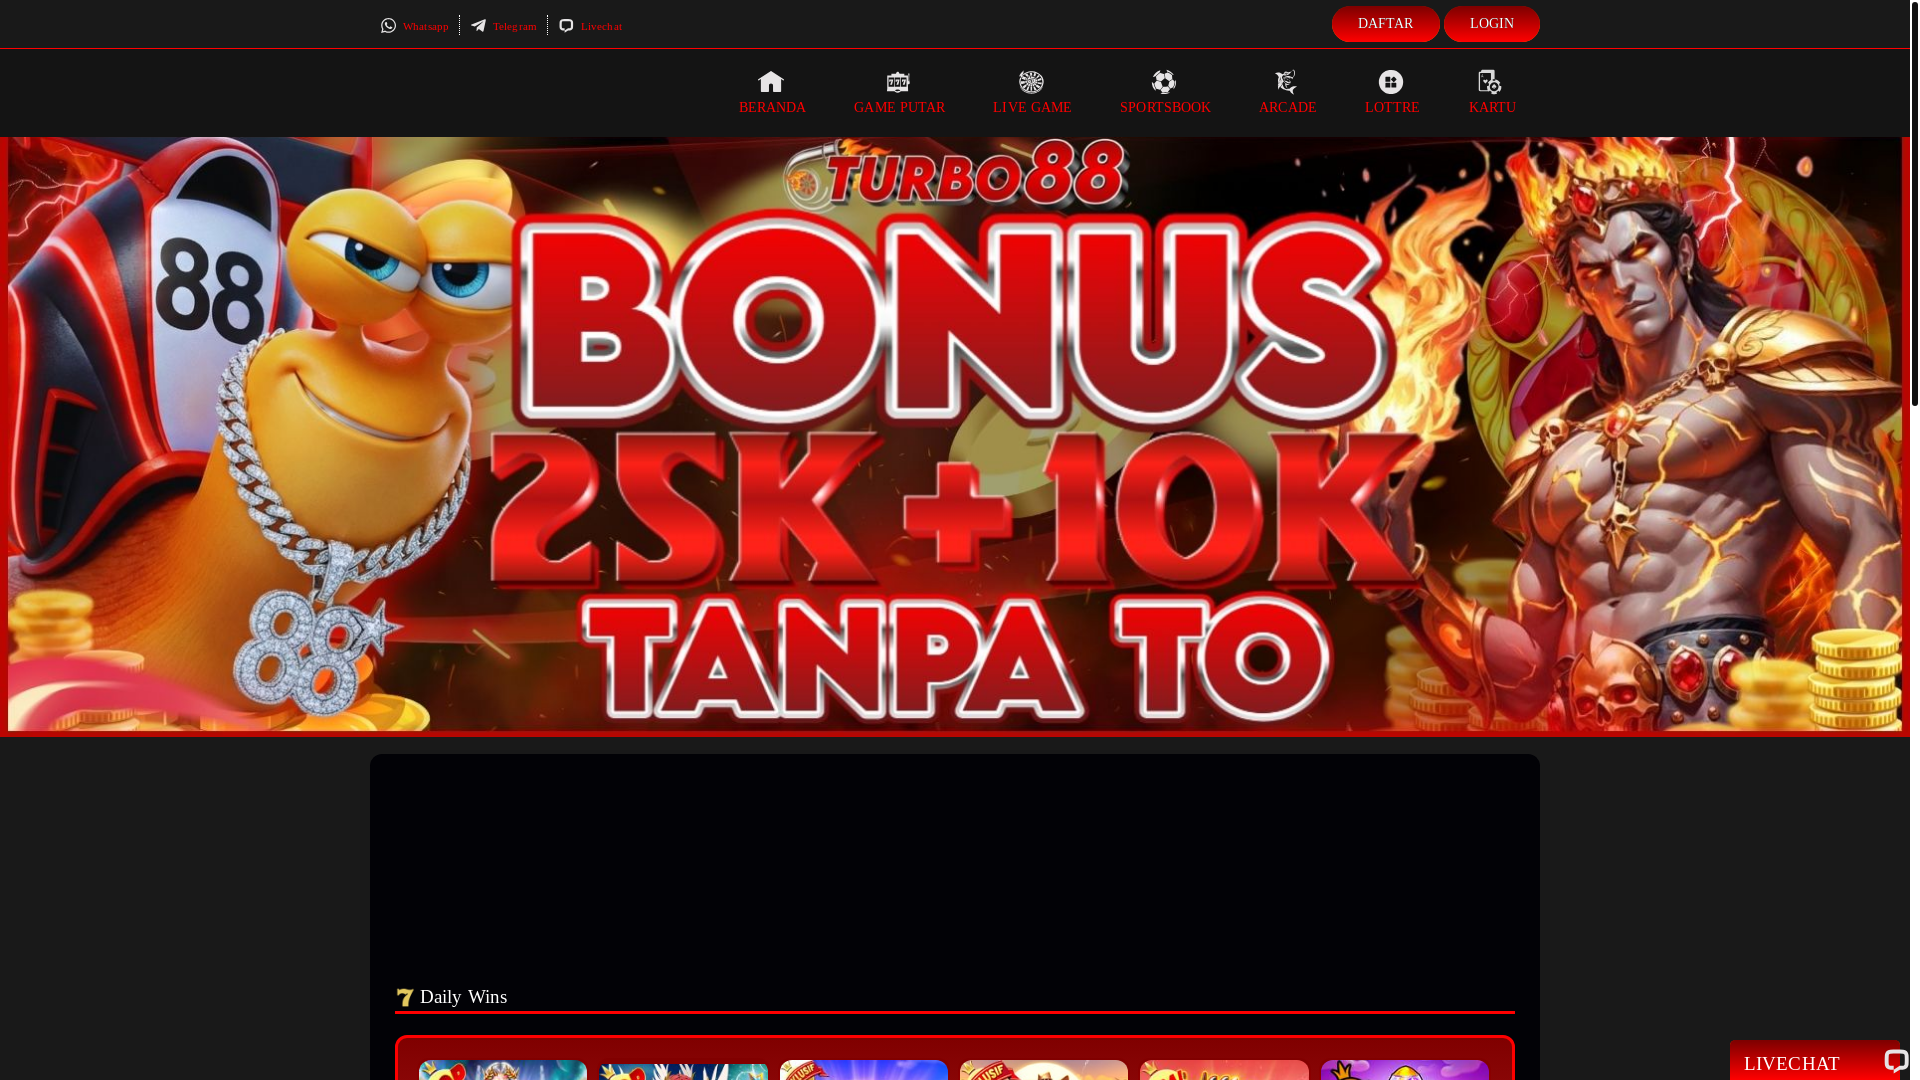Click the Livechat speech bubble icon in header
The image size is (1920, 1080).
567,26
